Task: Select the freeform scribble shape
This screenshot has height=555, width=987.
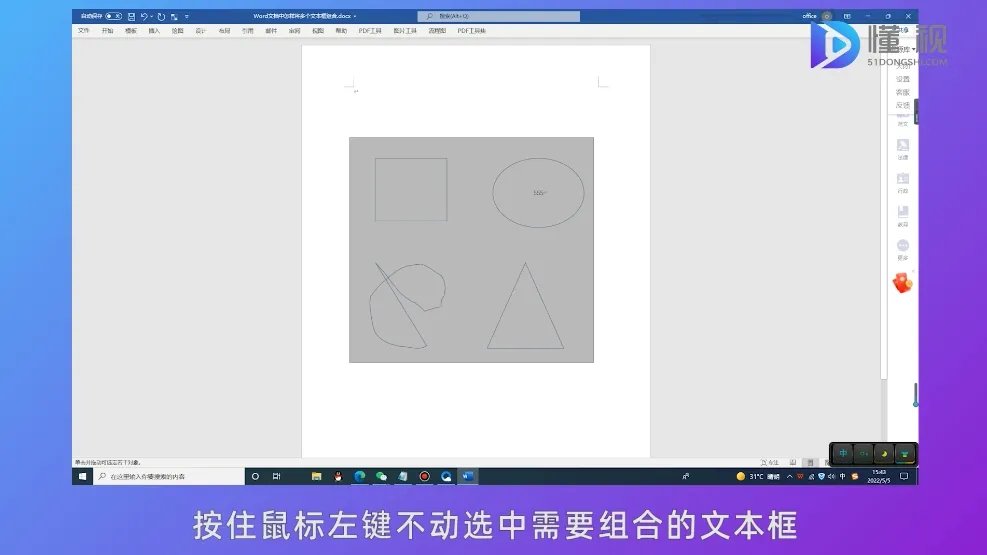Action: [407, 306]
